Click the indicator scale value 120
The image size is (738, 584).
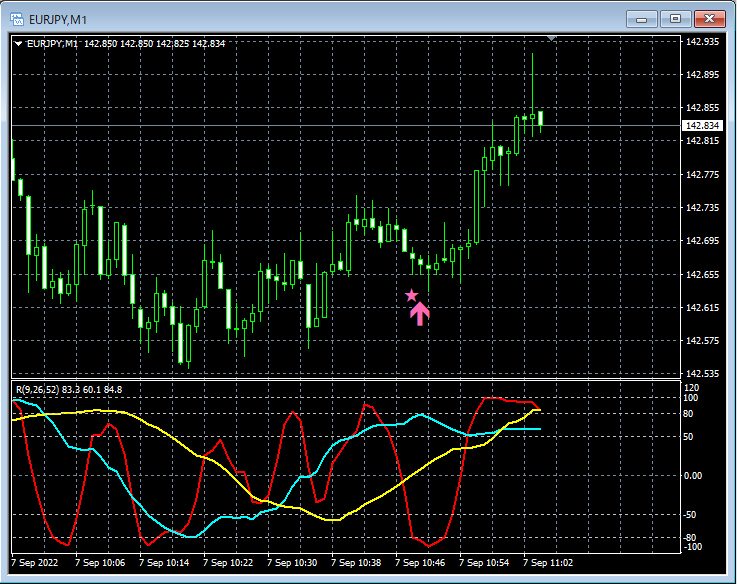(691, 388)
